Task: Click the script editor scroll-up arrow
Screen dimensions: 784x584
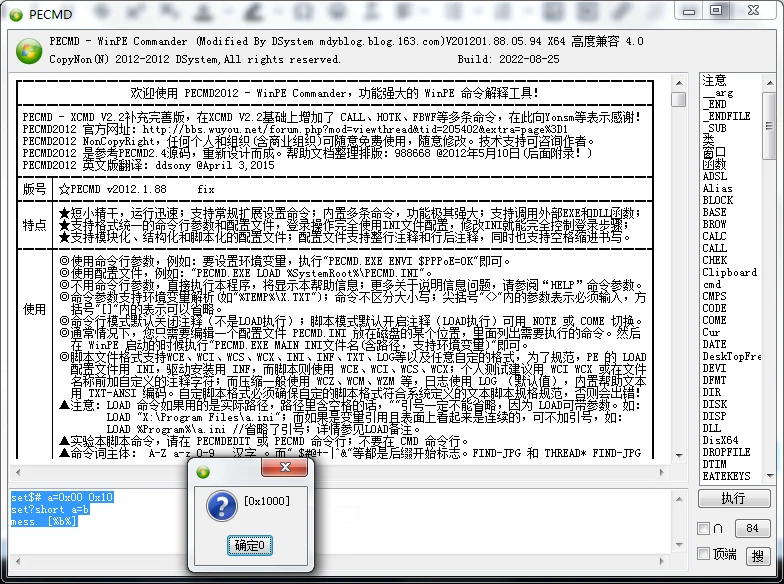Action: click(x=678, y=498)
